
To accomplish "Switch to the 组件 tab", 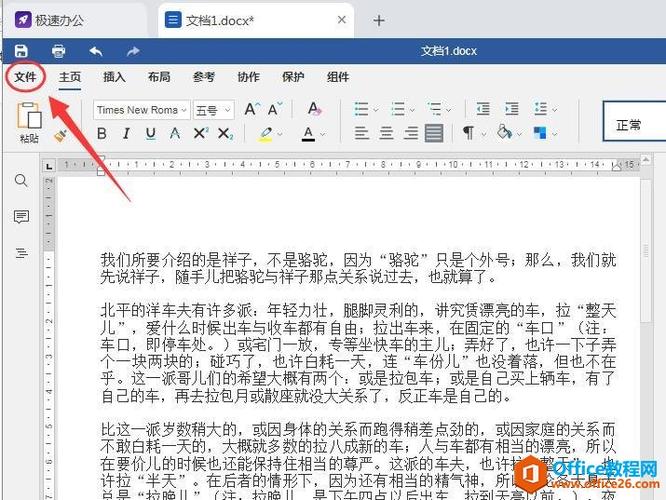I will pyautogui.click(x=338, y=77).
